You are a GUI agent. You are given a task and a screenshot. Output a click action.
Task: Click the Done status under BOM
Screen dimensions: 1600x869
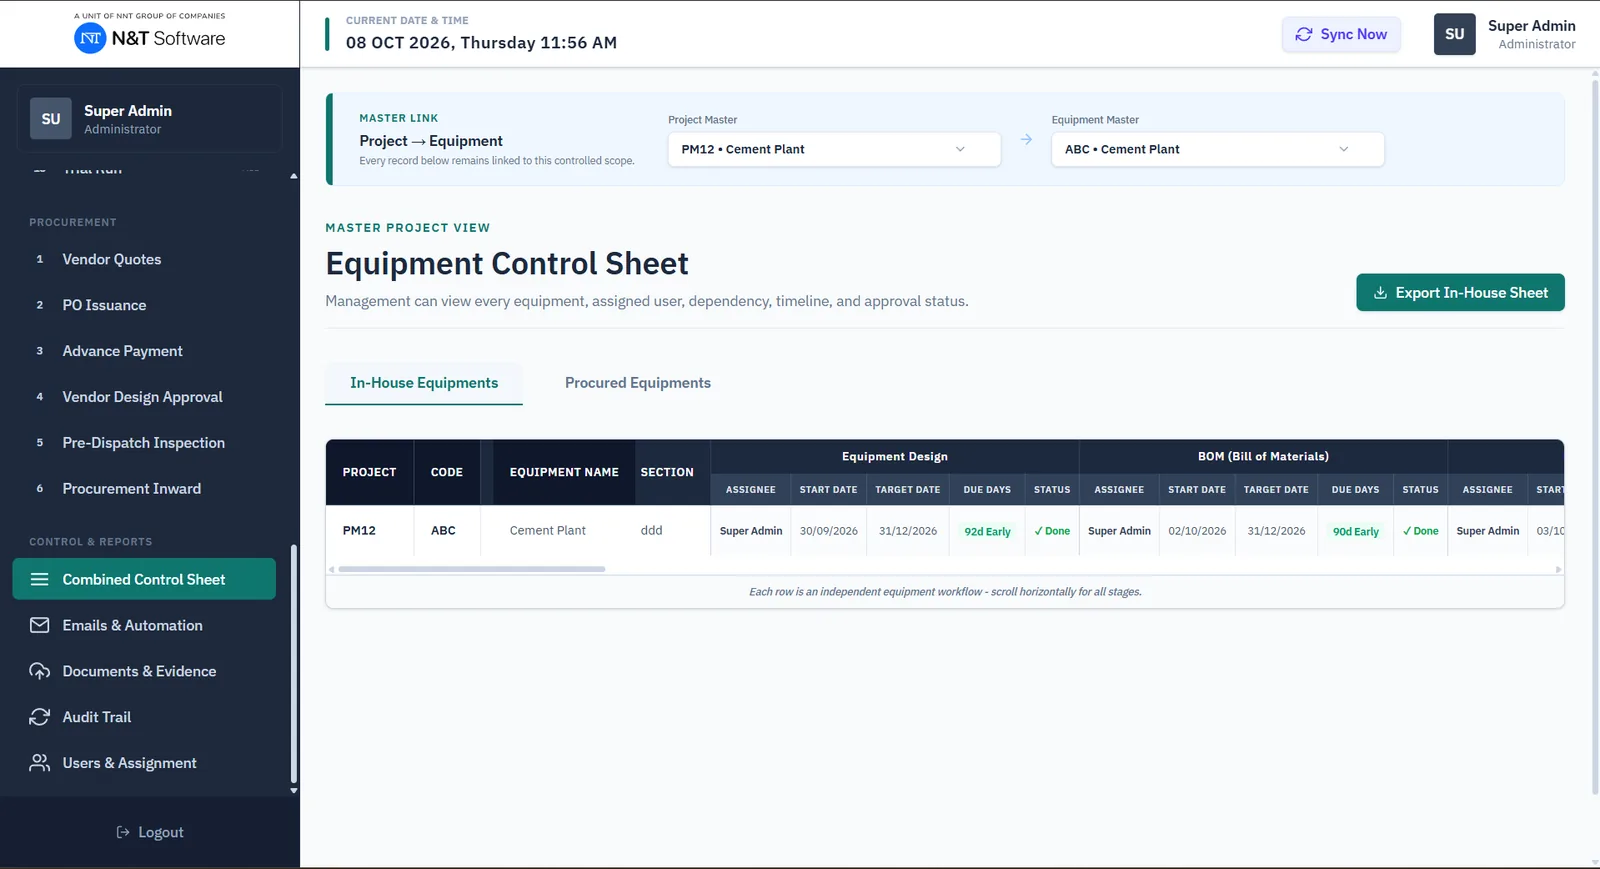1421,531
